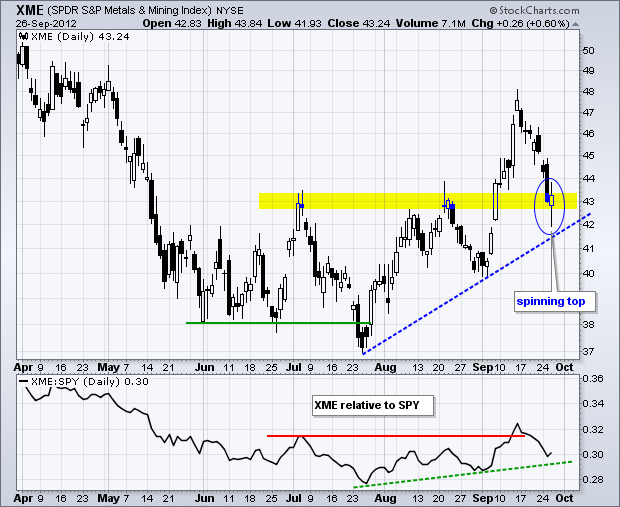Click the 0.36 ratio axis label
The width and height of the screenshot is (620, 507).
pos(593,378)
